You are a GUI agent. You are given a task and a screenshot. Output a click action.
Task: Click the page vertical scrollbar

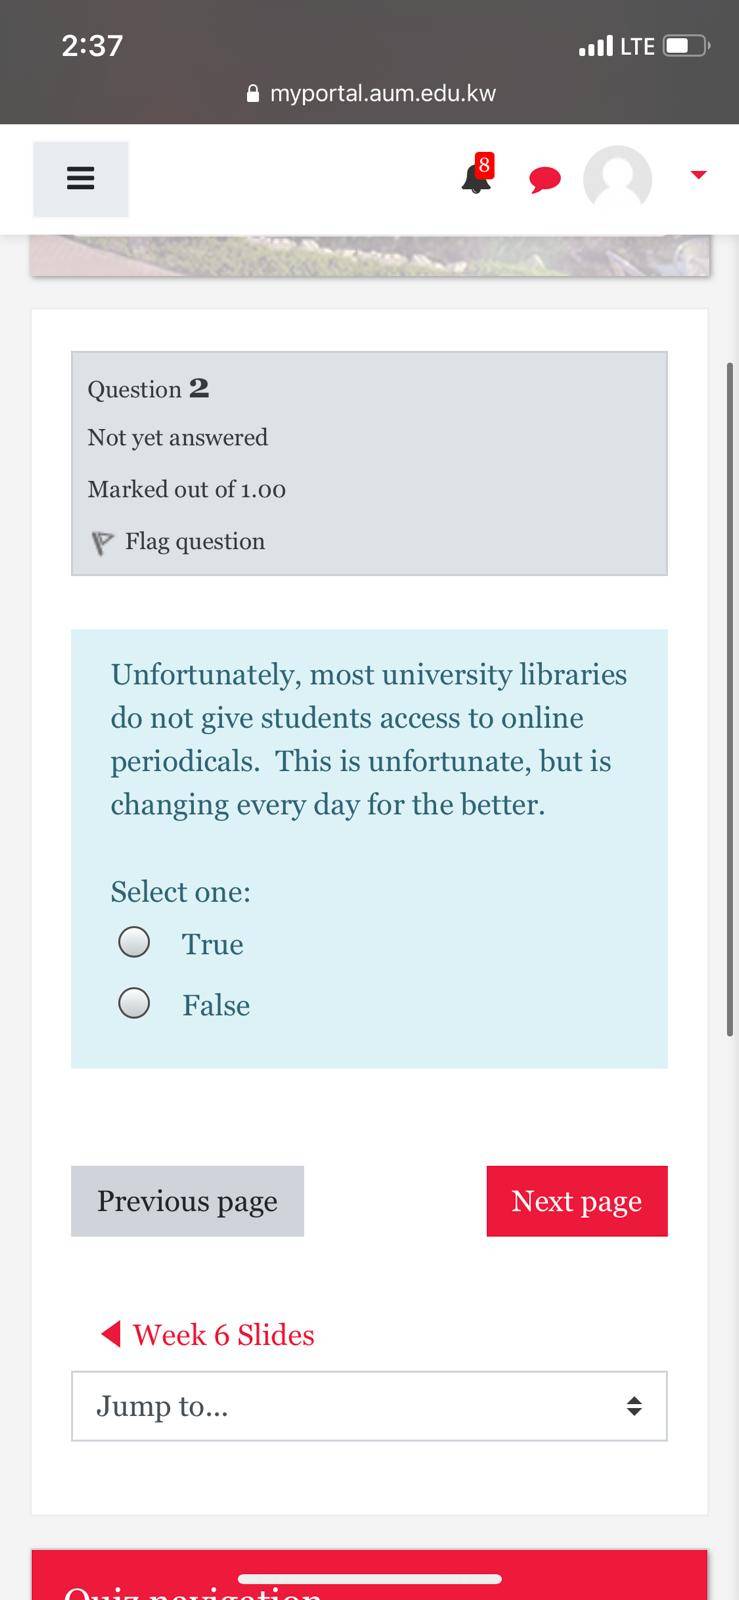(x=730, y=700)
